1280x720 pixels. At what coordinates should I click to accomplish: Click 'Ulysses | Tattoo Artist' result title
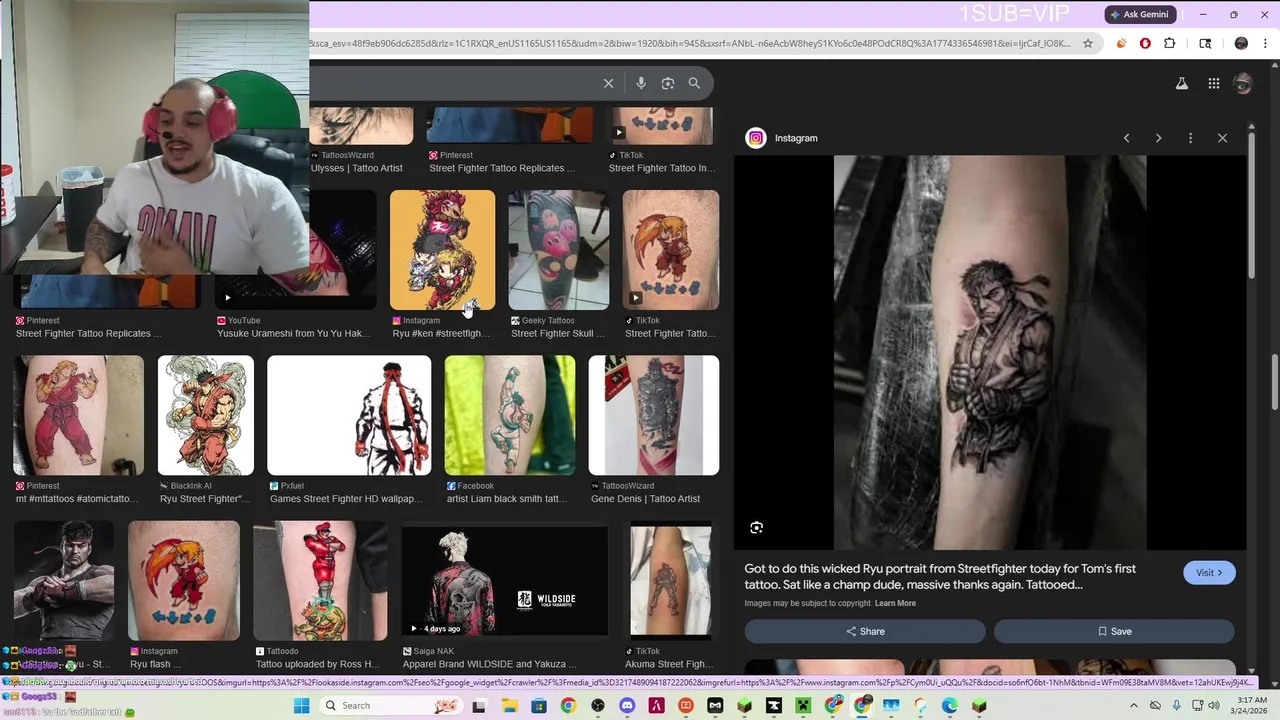pos(356,168)
